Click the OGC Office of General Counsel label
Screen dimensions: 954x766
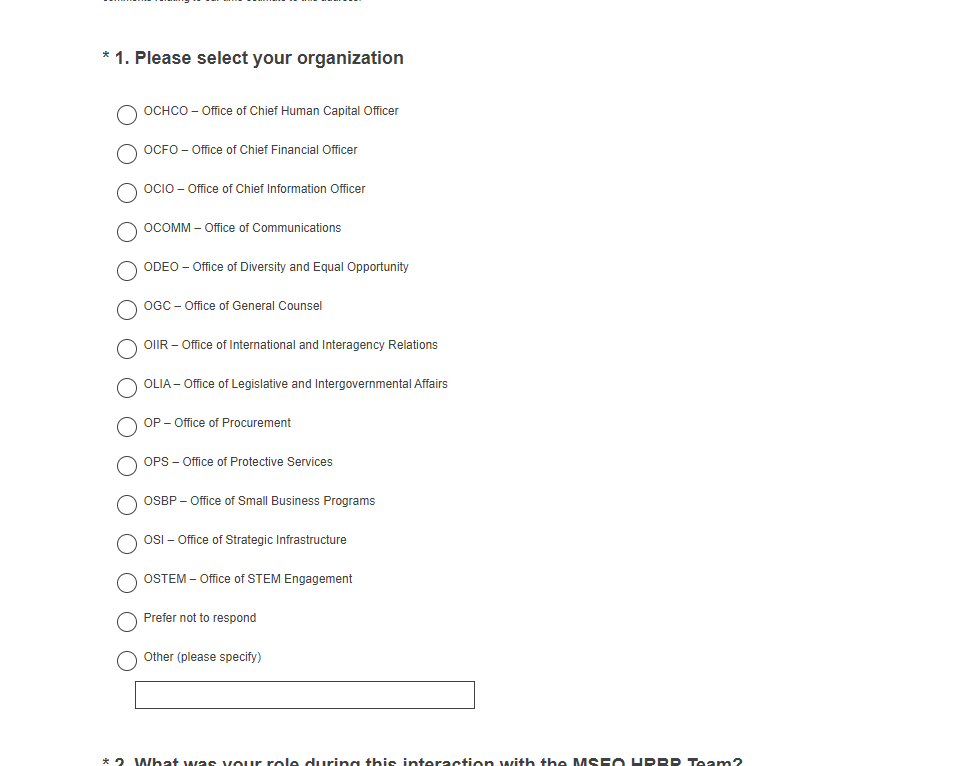(x=233, y=306)
